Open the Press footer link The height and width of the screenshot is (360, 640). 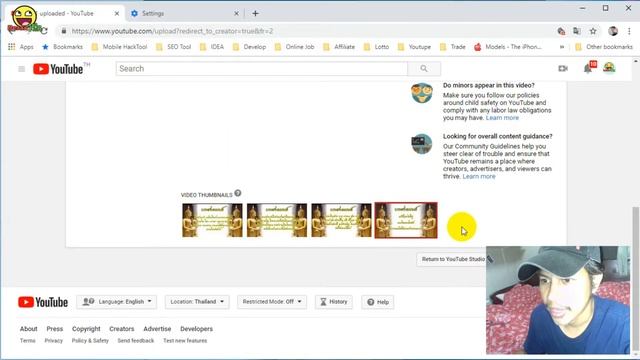coord(55,329)
